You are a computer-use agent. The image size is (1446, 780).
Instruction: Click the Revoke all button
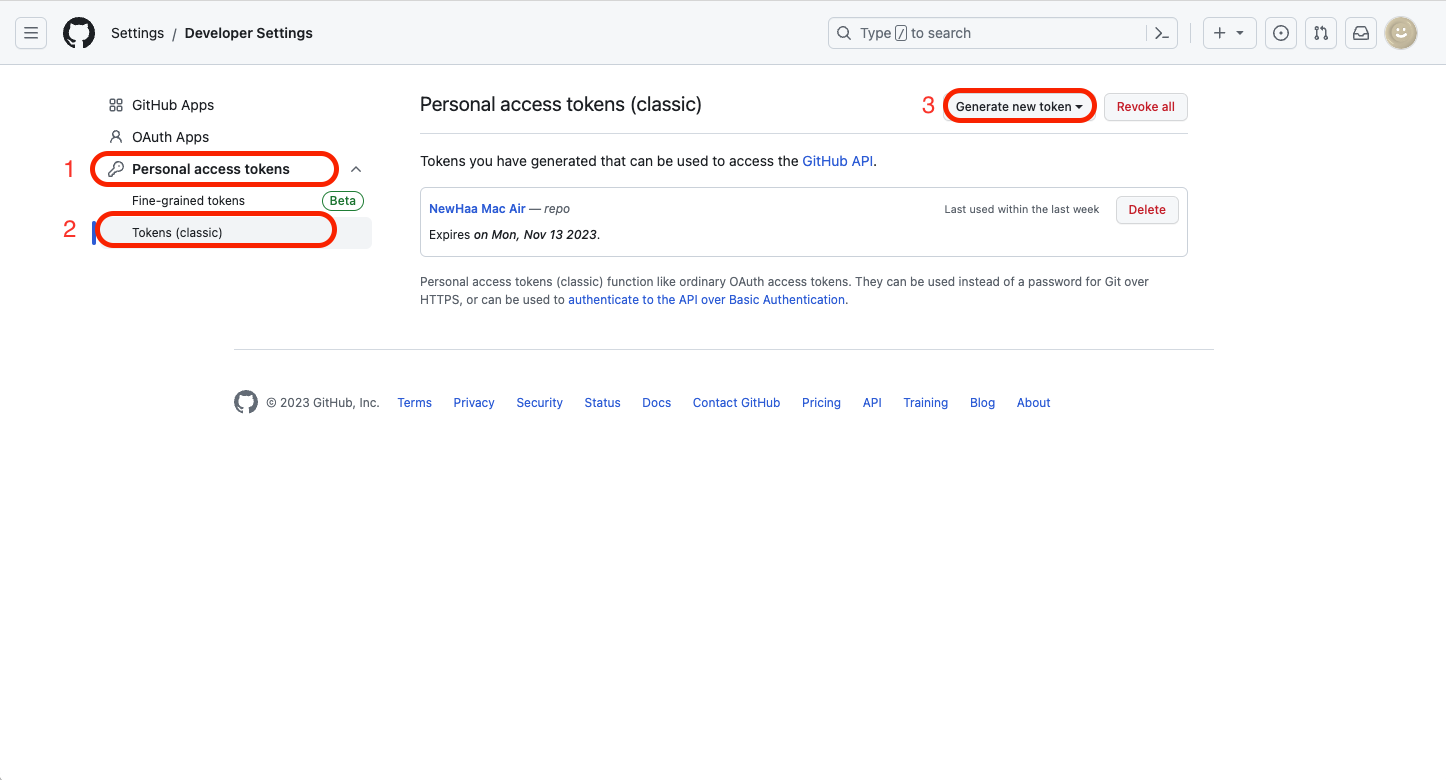1146,107
